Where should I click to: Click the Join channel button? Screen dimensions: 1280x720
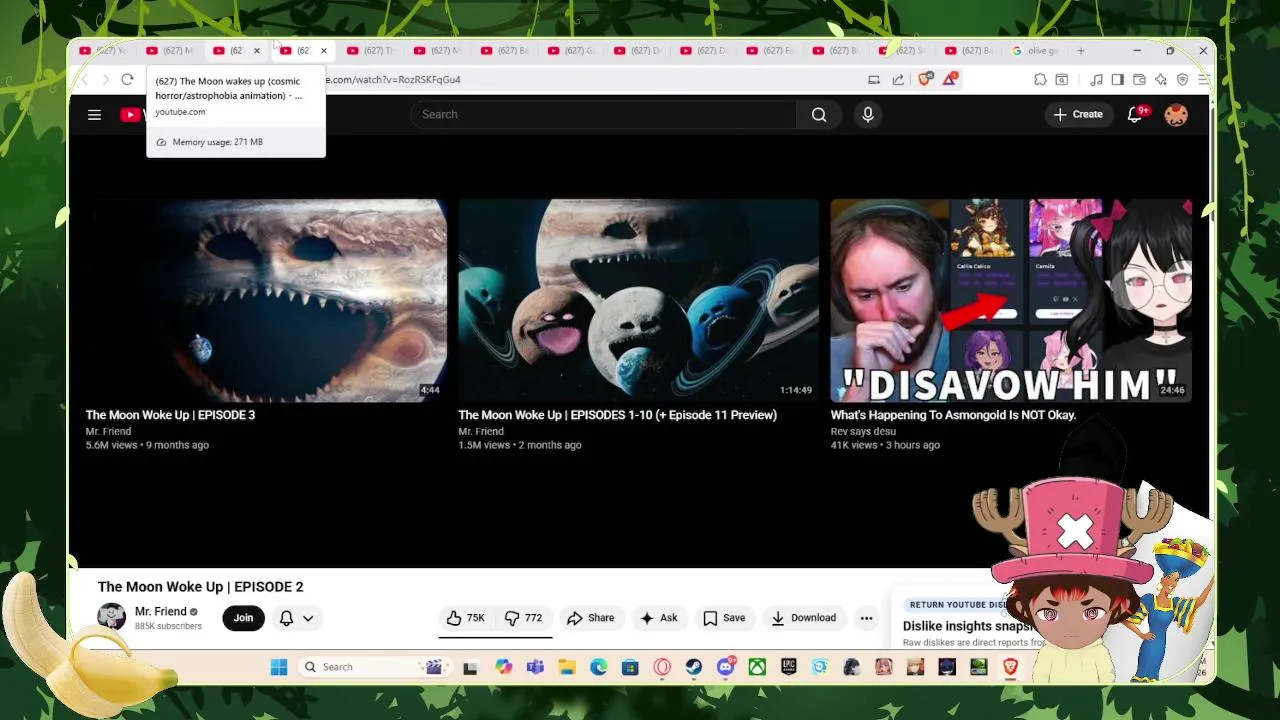[x=243, y=618]
